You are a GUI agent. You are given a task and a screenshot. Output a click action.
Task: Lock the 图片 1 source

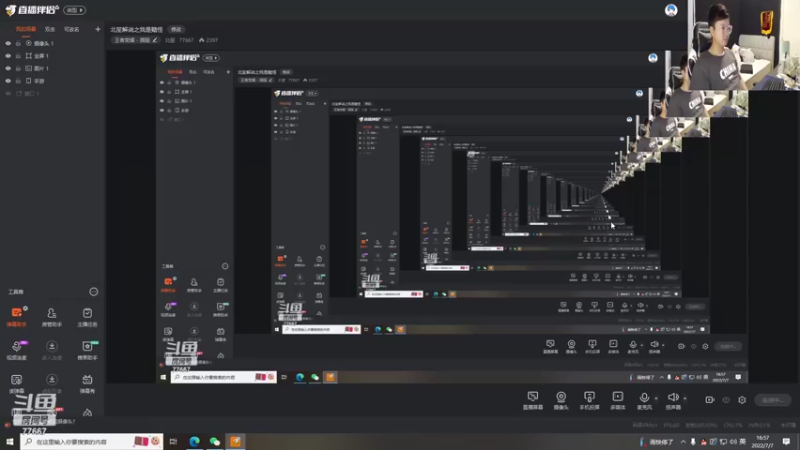pyautogui.click(x=18, y=68)
